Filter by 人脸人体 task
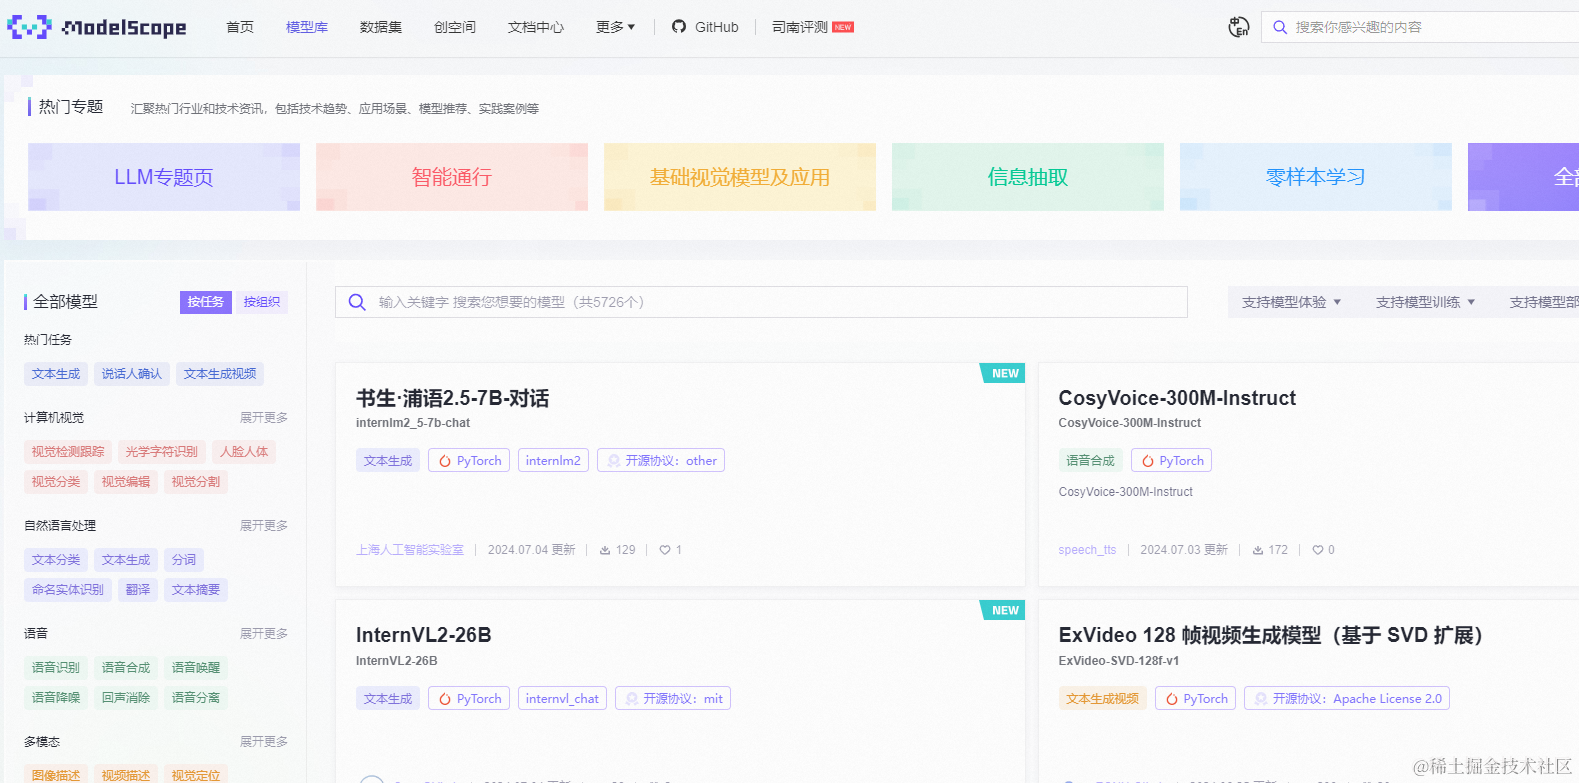The image size is (1579, 783). tap(244, 452)
